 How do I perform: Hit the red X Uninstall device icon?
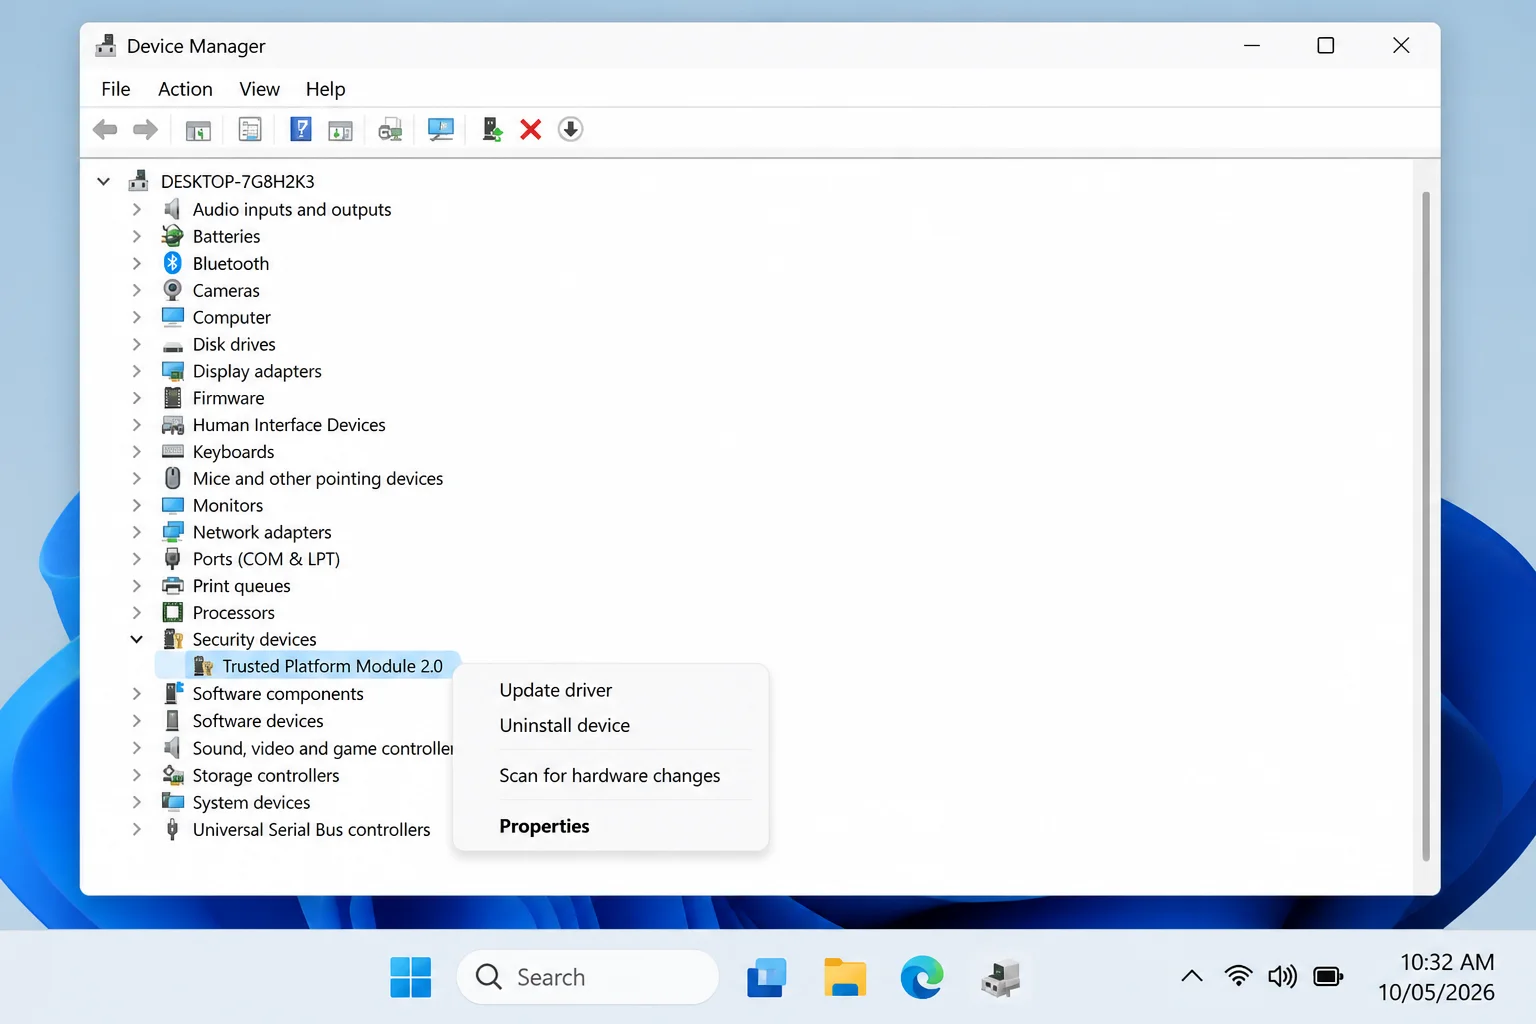531,129
